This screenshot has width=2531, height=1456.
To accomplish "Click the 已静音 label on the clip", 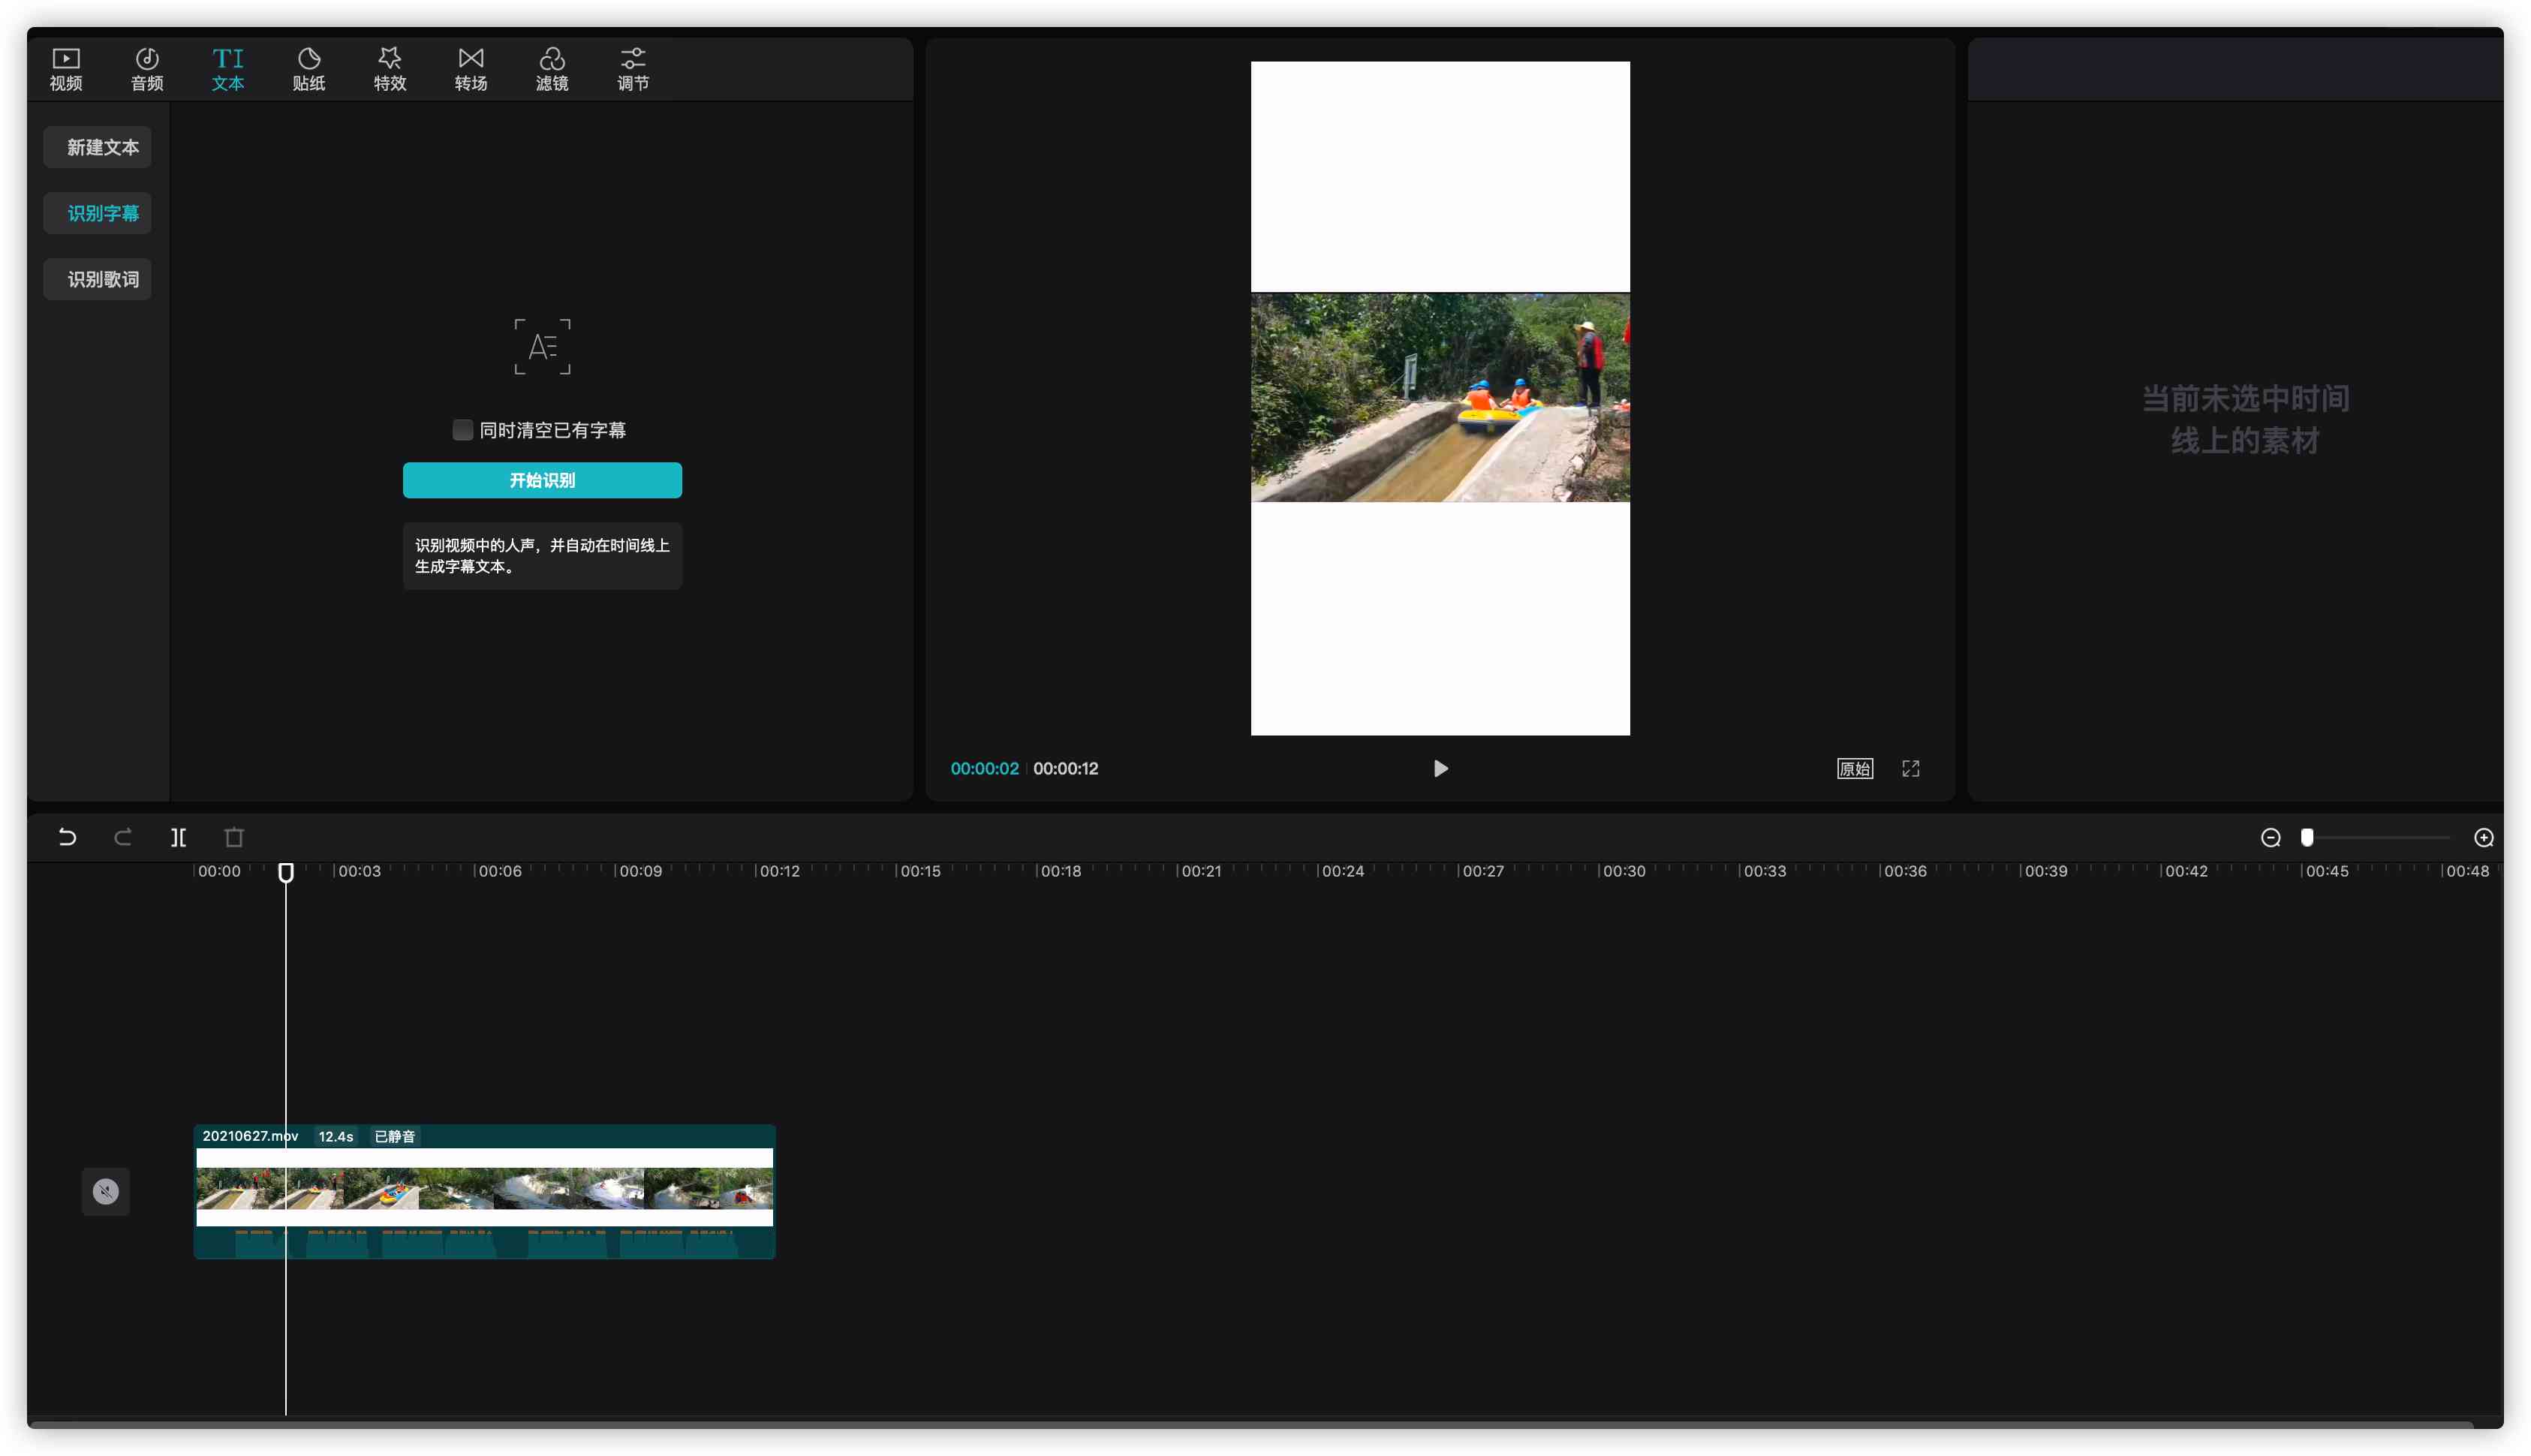I will click(394, 1136).
